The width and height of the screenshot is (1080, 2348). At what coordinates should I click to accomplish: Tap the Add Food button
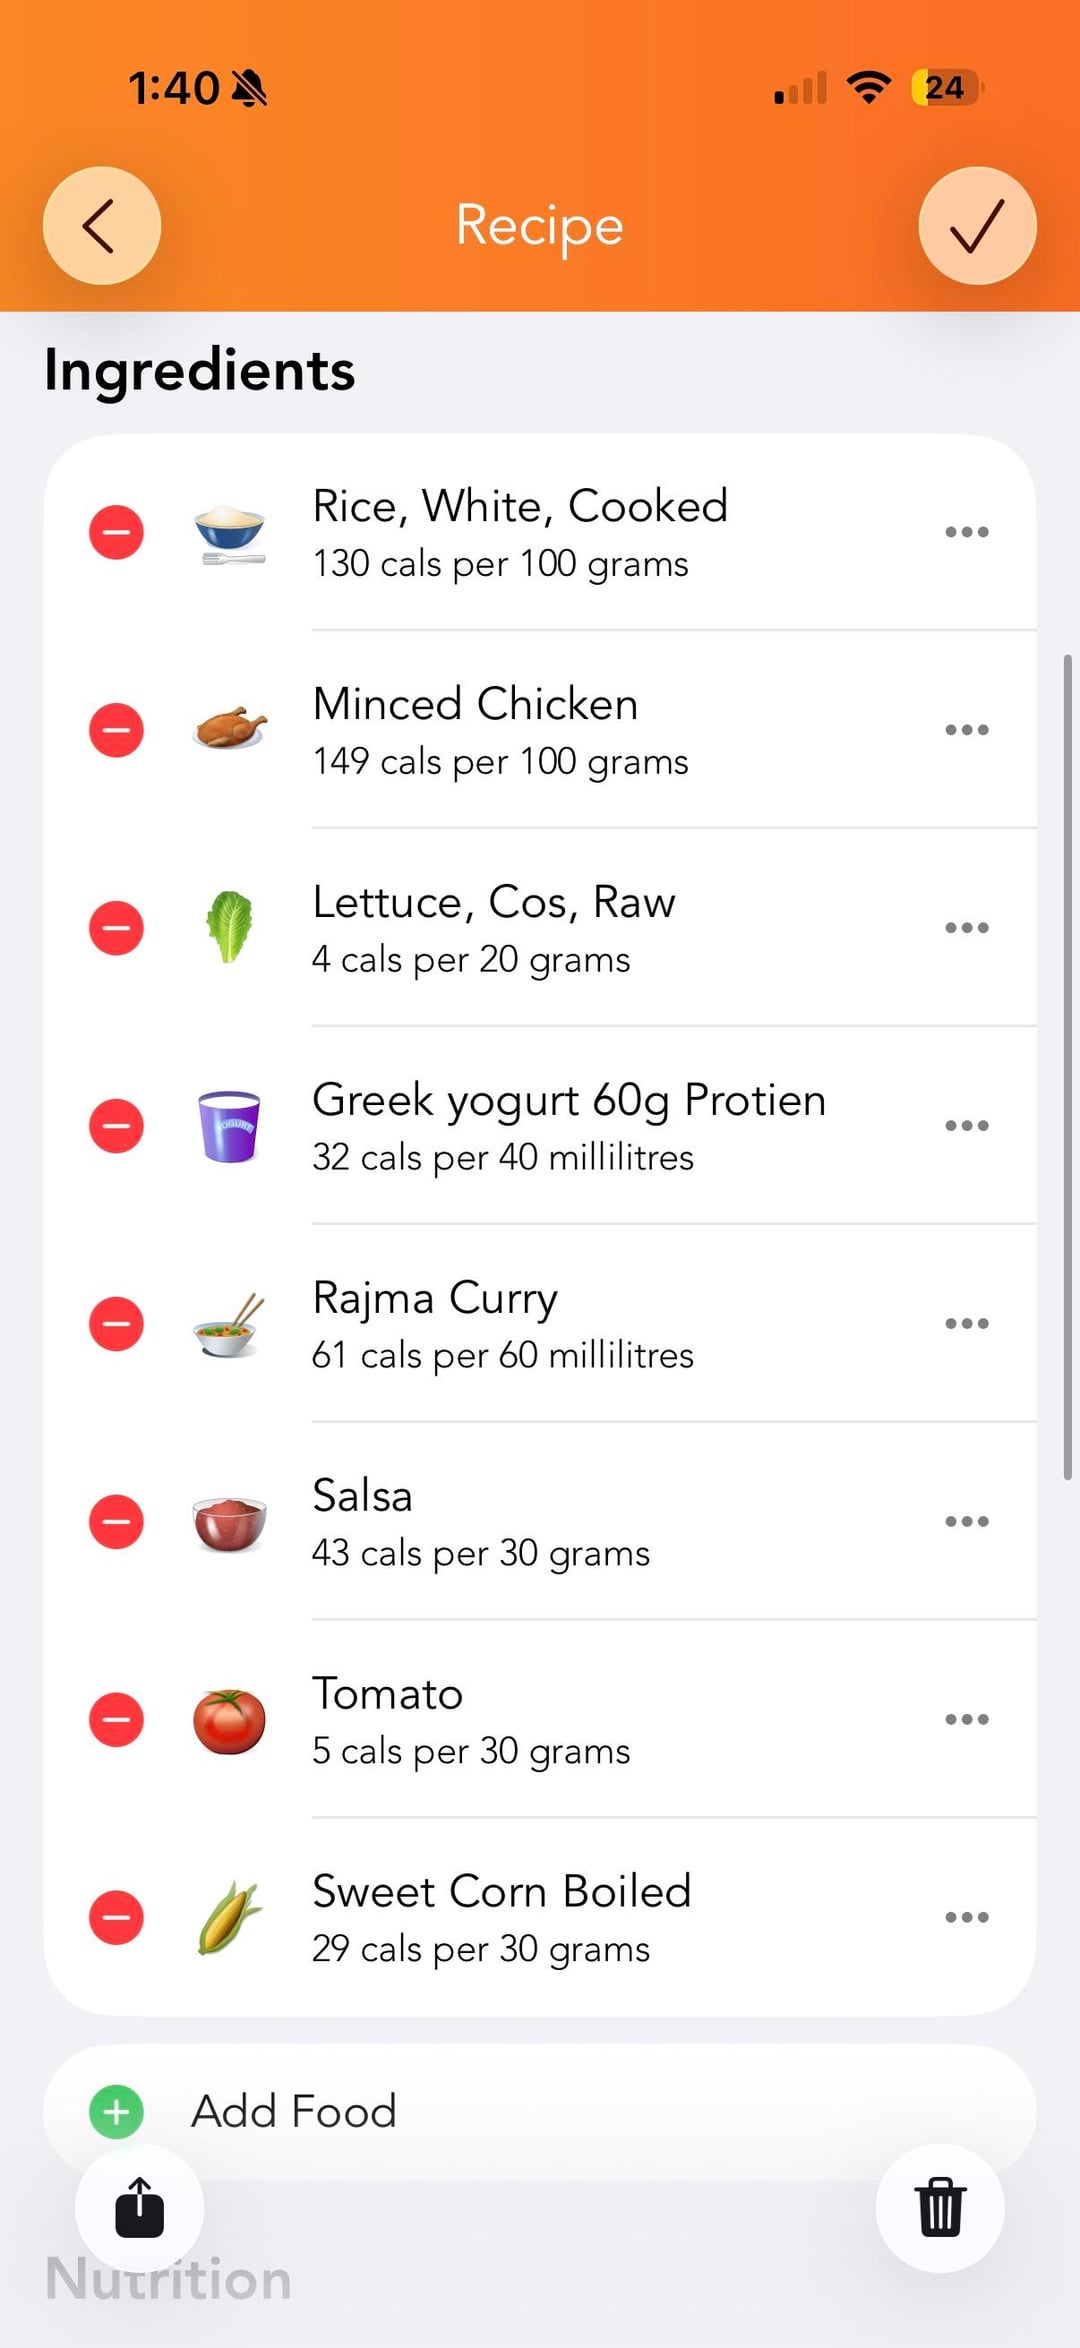click(x=294, y=2111)
